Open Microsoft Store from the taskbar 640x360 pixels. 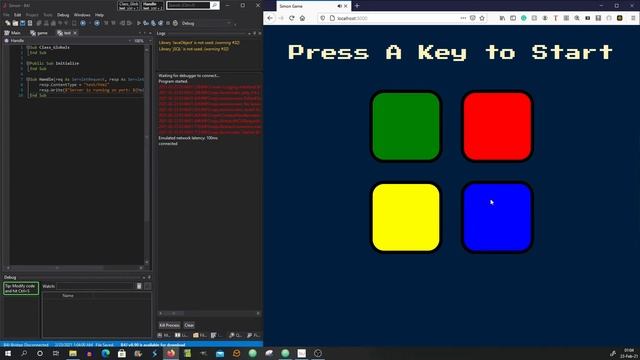[x=122, y=353]
